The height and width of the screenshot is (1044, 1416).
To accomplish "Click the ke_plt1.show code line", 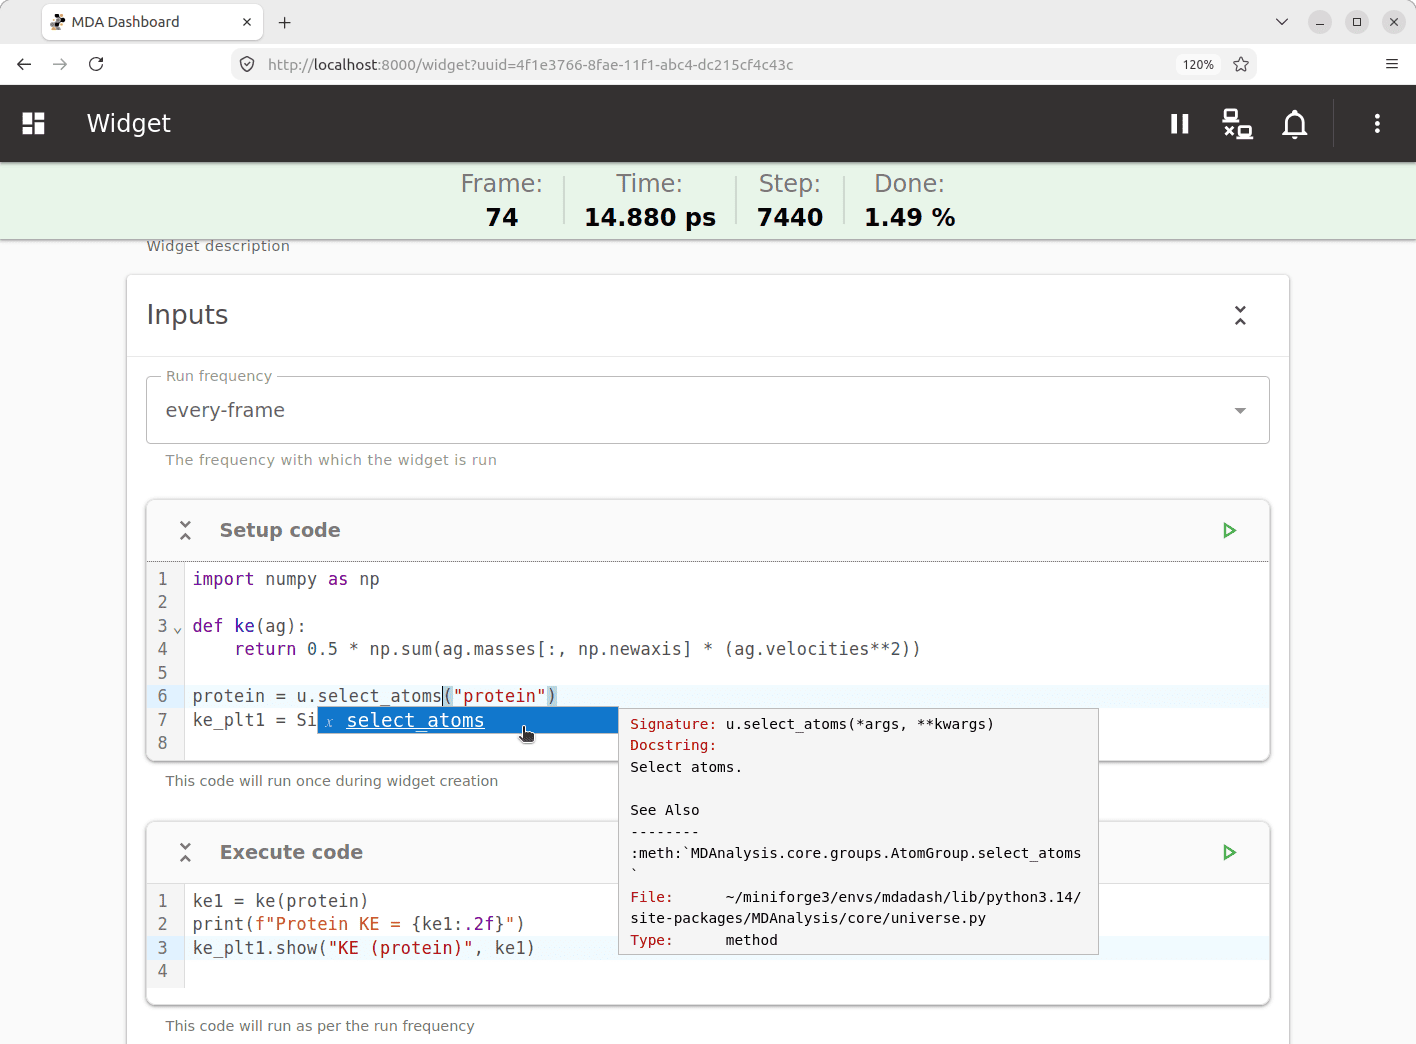I will point(364,948).
